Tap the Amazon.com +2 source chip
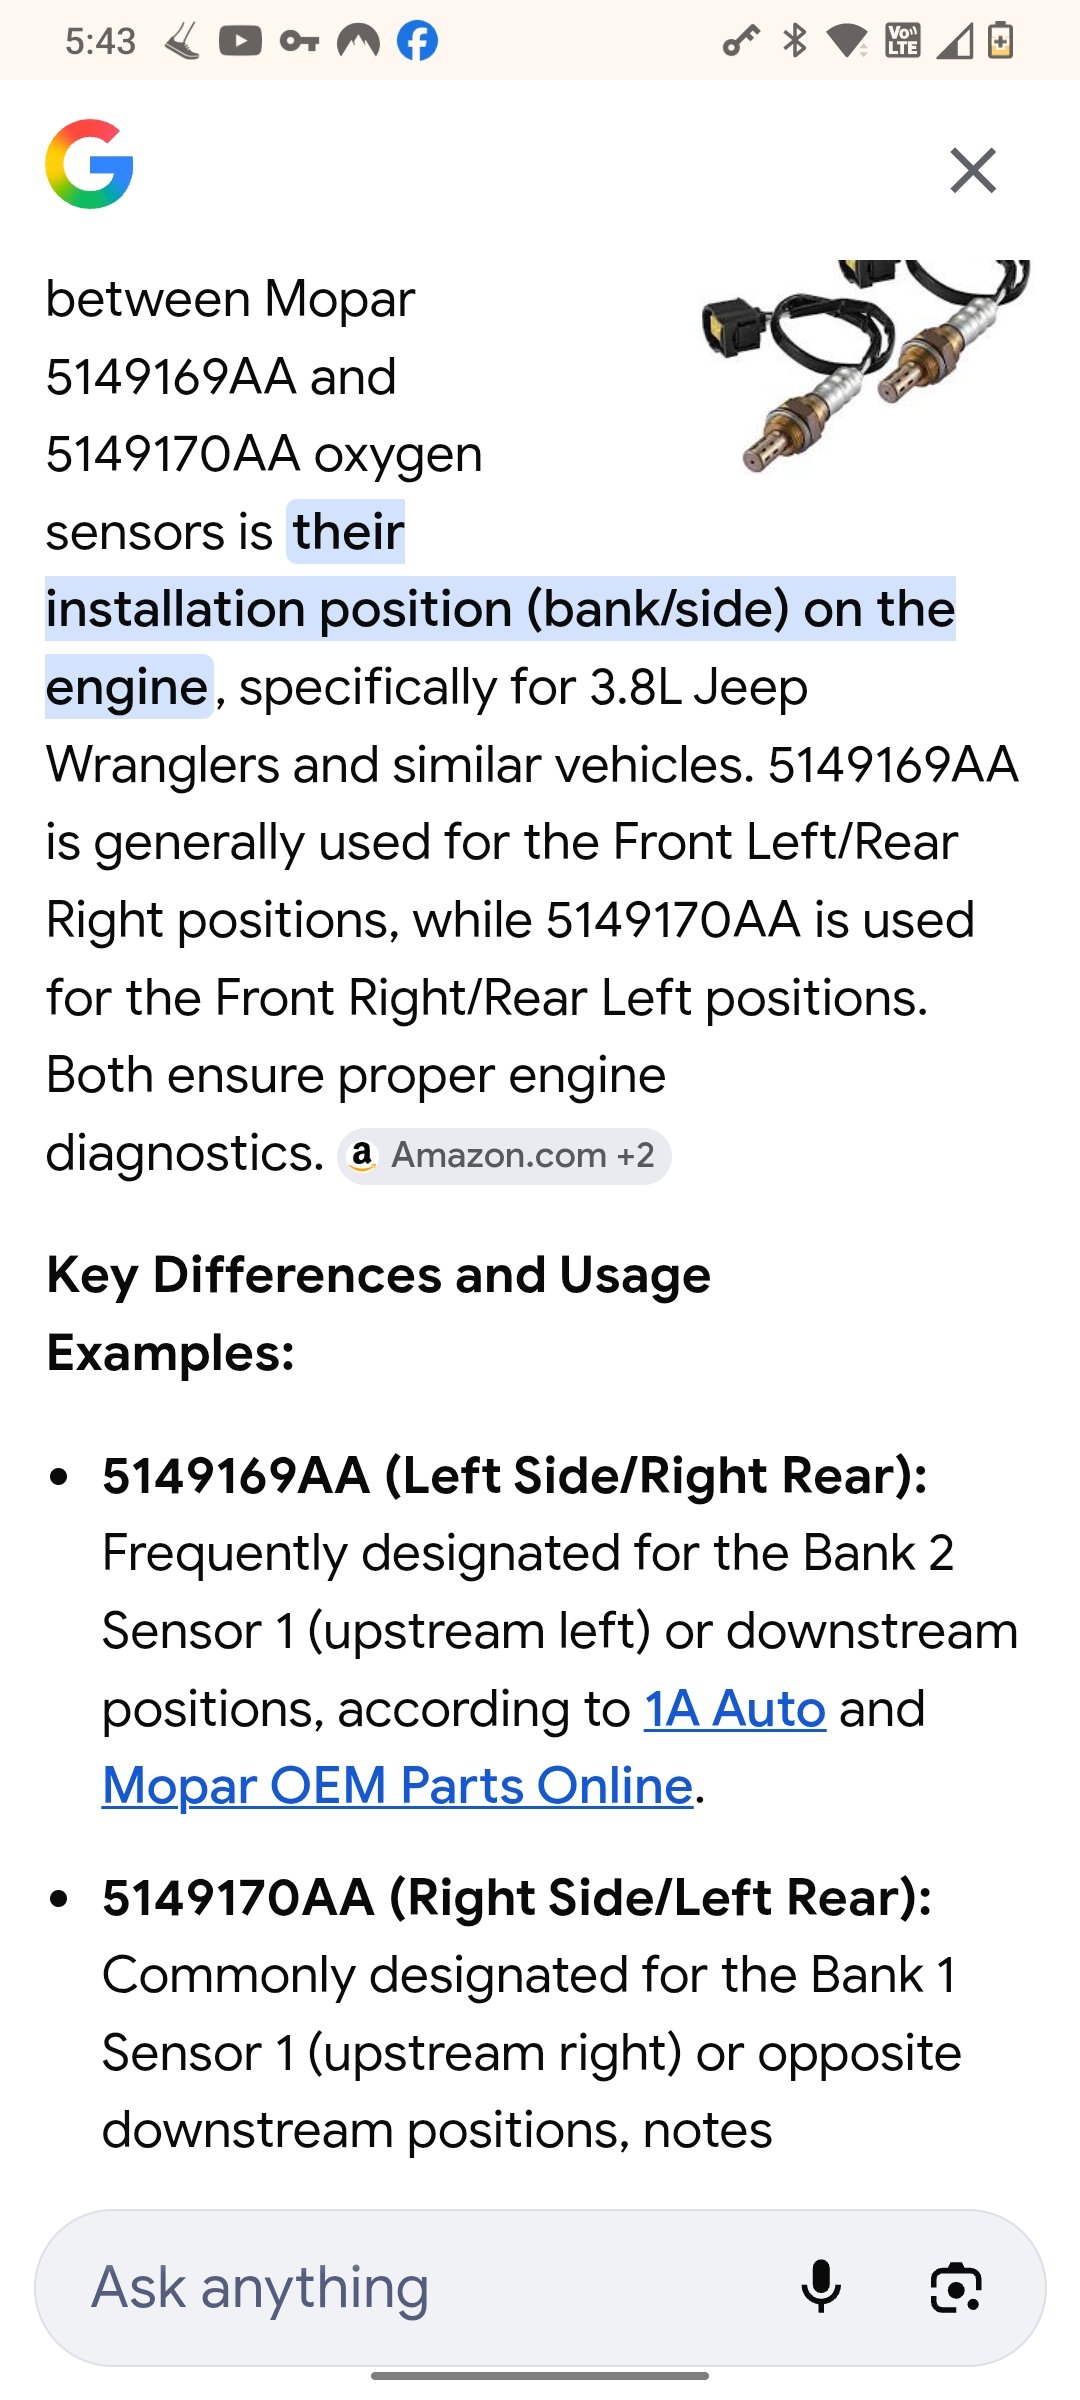The height and width of the screenshot is (2400, 1080). [x=504, y=1156]
